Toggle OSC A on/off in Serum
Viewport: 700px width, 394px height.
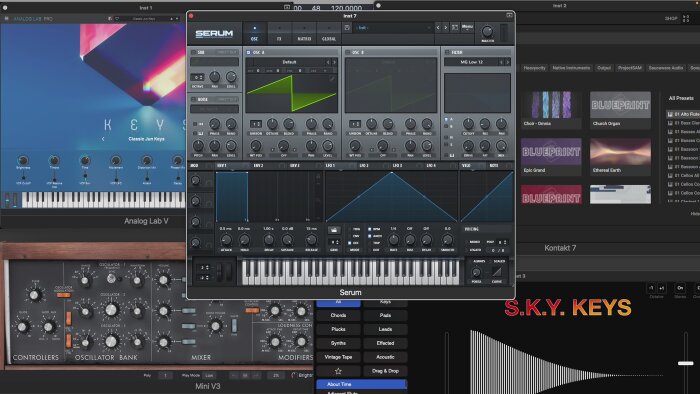point(249,52)
